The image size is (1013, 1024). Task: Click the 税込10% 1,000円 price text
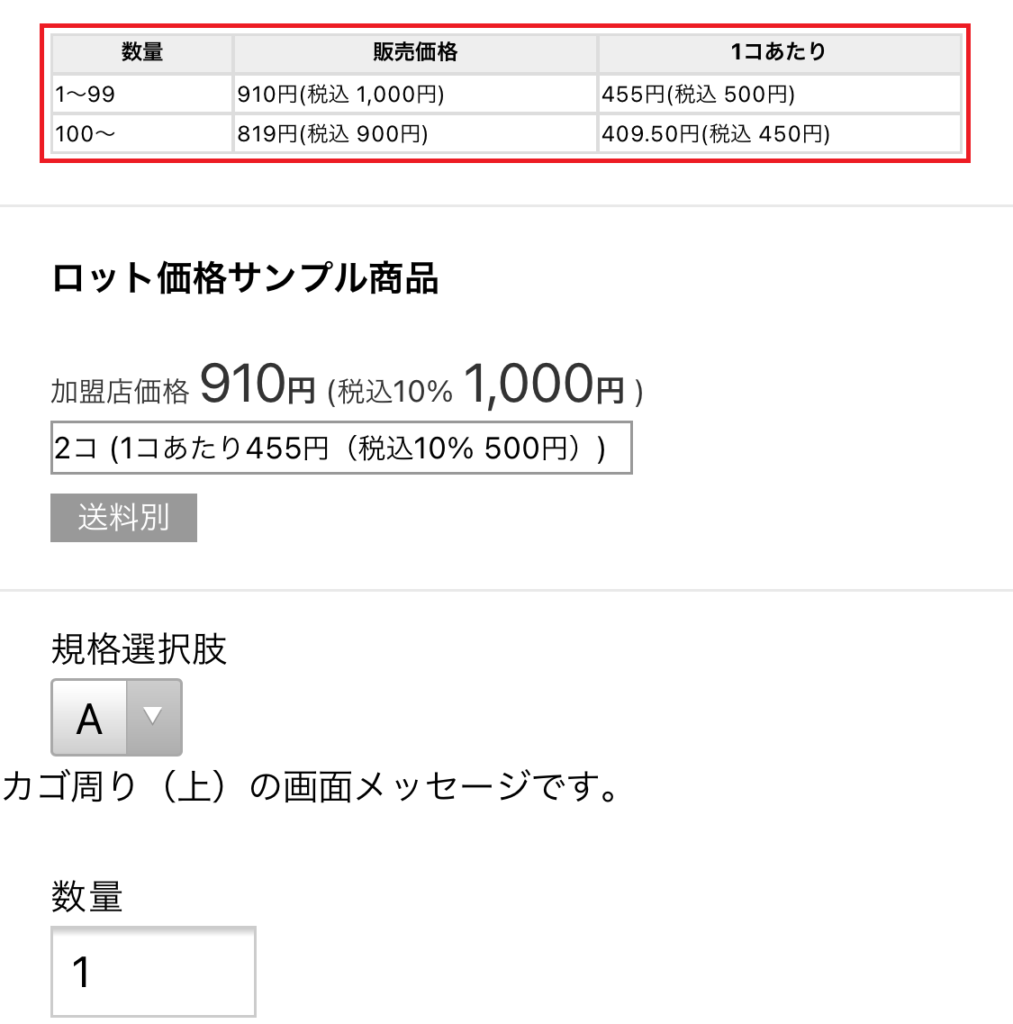pyautogui.click(x=485, y=386)
